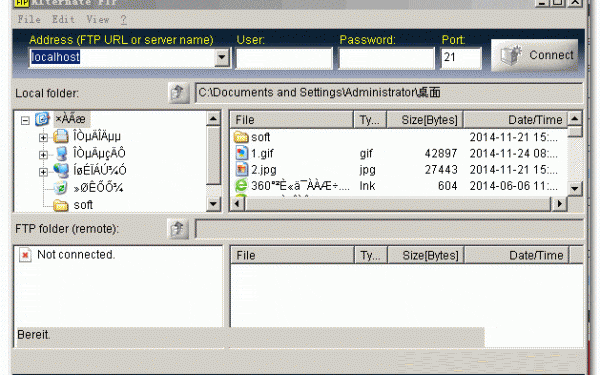Open the question mark help menu
The width and height of the screenshot is (600, 375).
124,20
